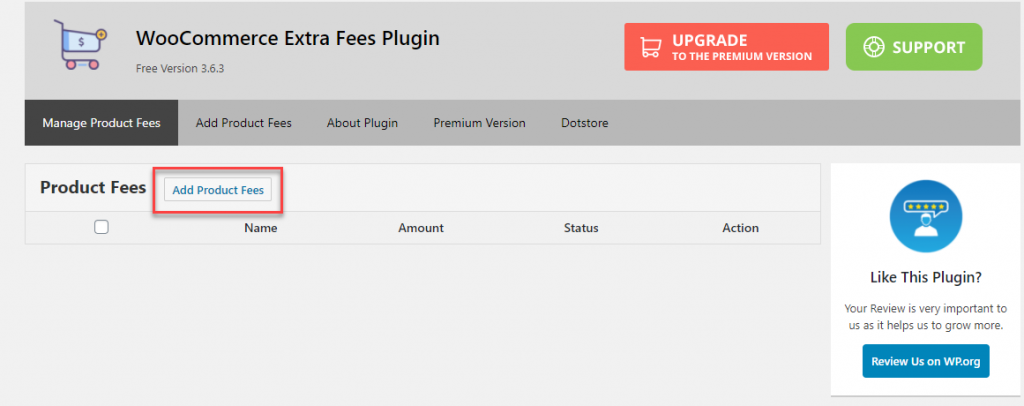Switch to the Add Product Fees tab
Screen dimensions: 1024x406
[244, 123]
